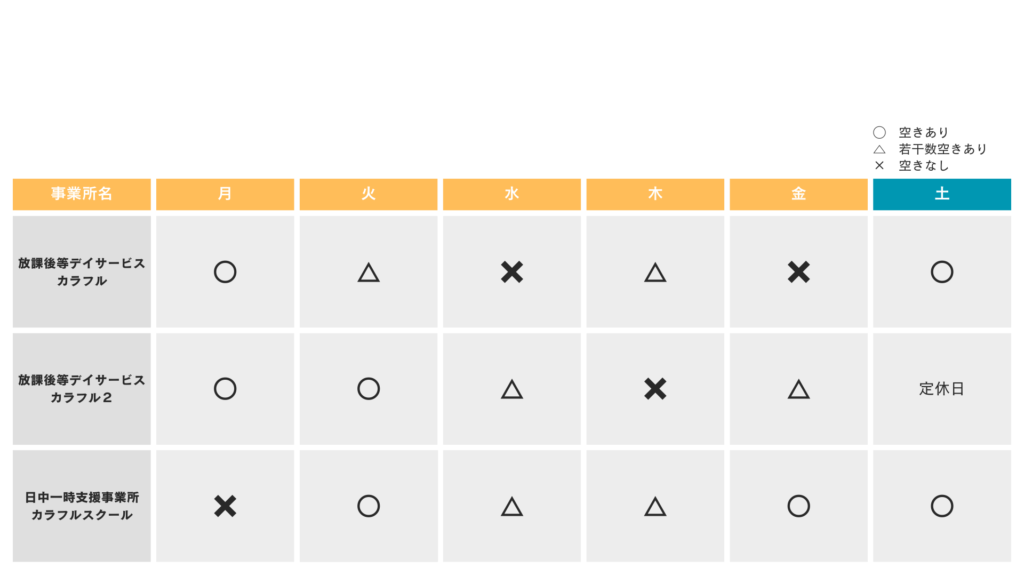Click the triangle icon for カラフル on Tuesday
Screen dimensions: 1024x576
[x=368, y=272]
